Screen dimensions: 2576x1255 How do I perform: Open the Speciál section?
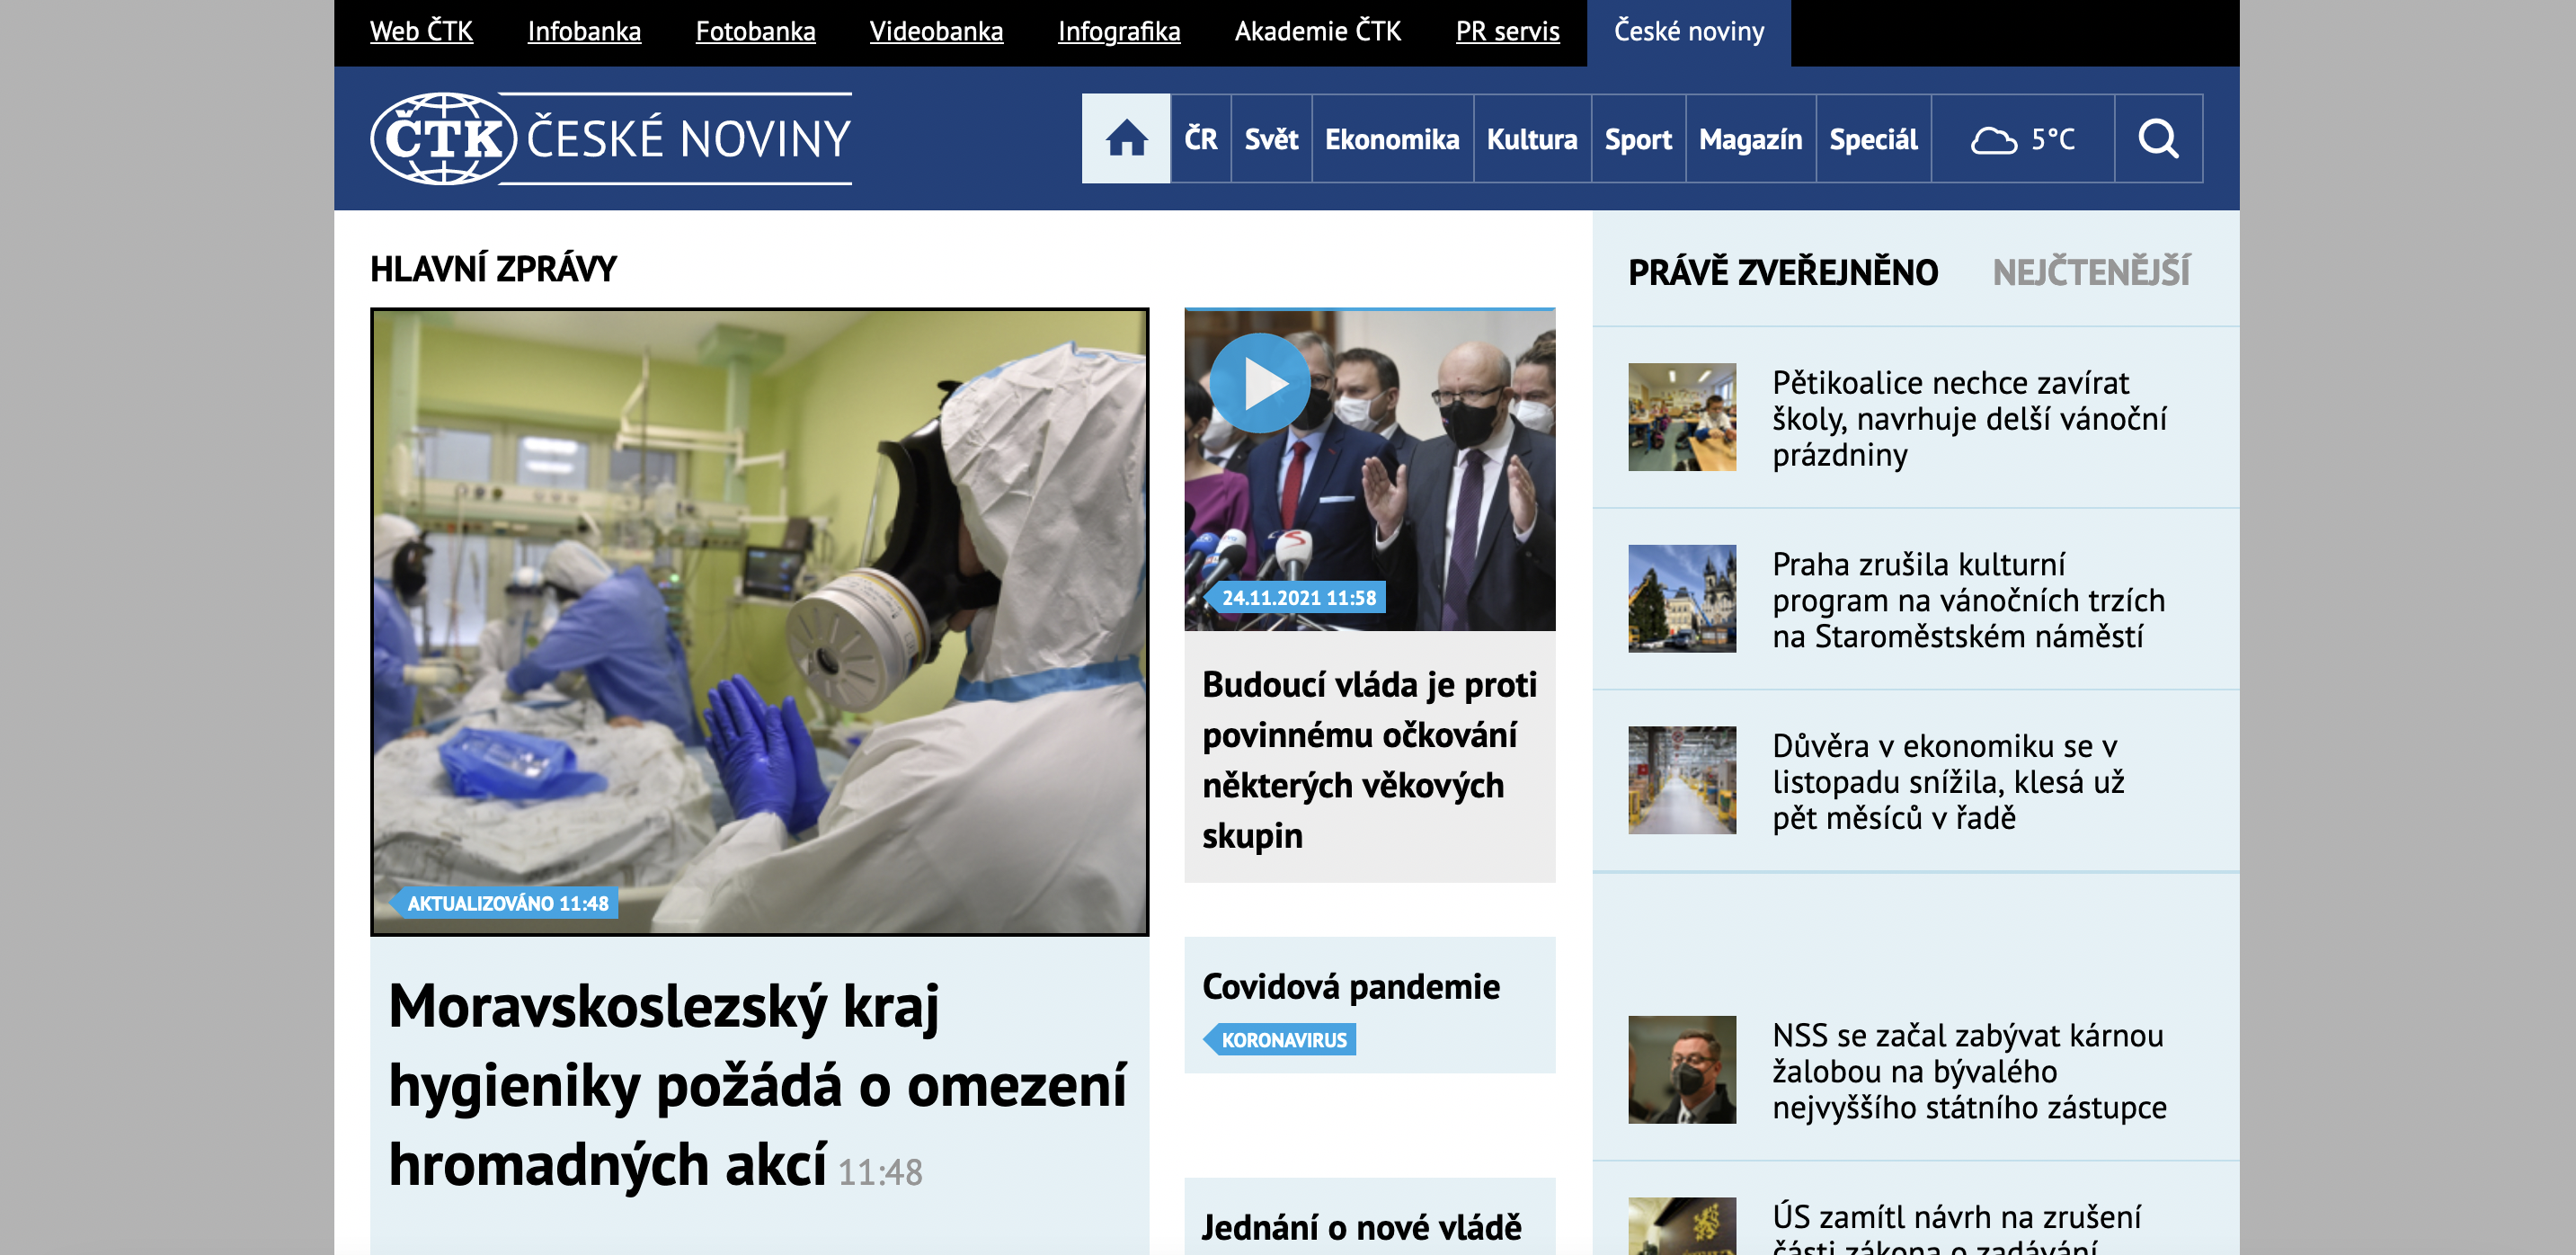(1873, 139)
